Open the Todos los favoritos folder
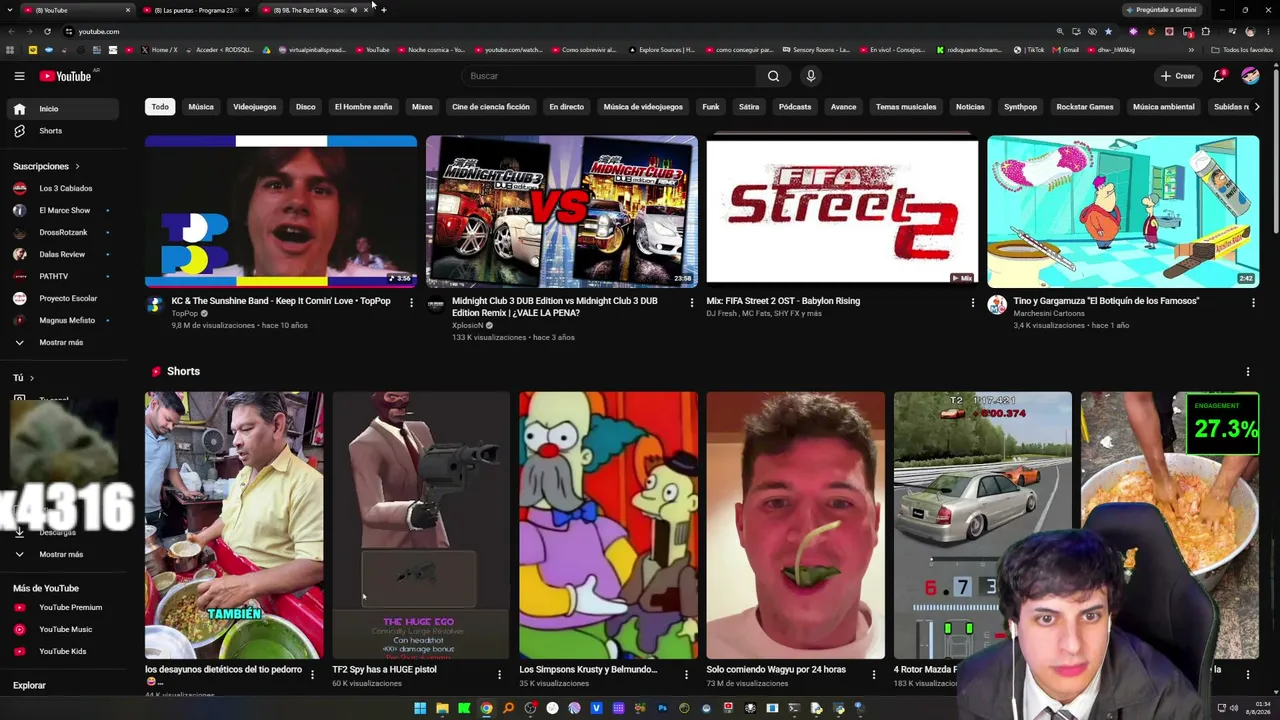The width and height of the screenshot is (1280, 720). click(1242, 49)
